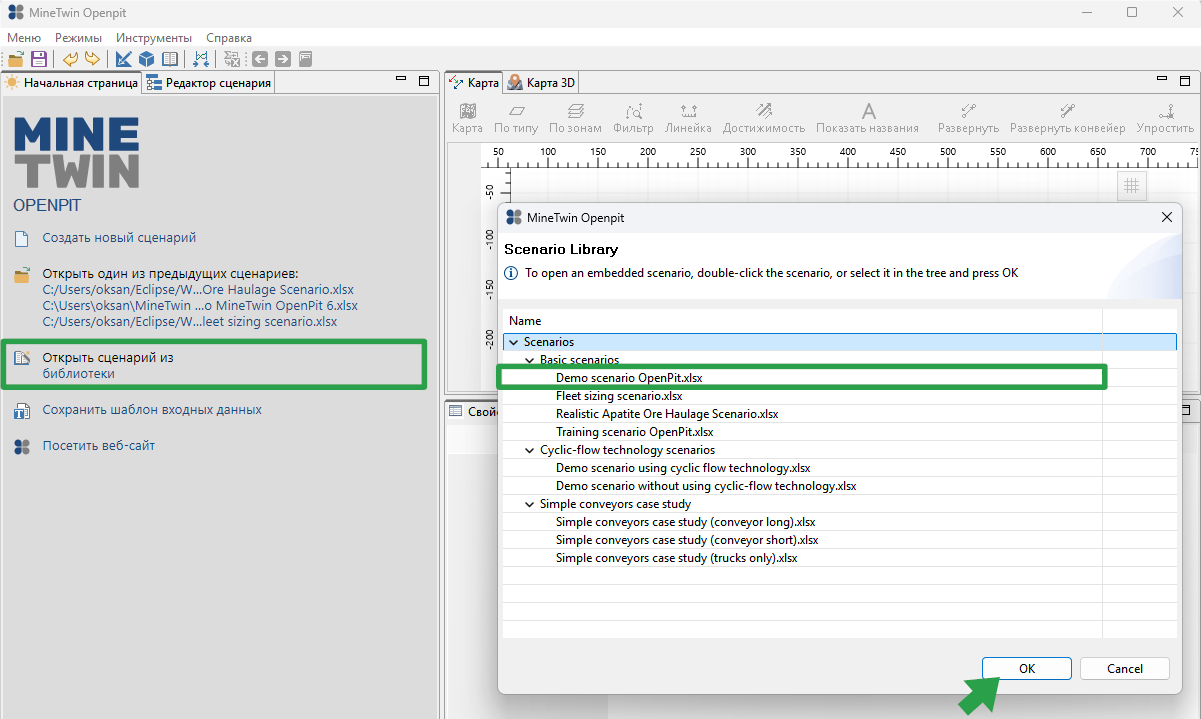Select Fleet sizing scenario.xlsx in the tree
This screenshot has height=719, width=1201.
click(x=619, y=396)
